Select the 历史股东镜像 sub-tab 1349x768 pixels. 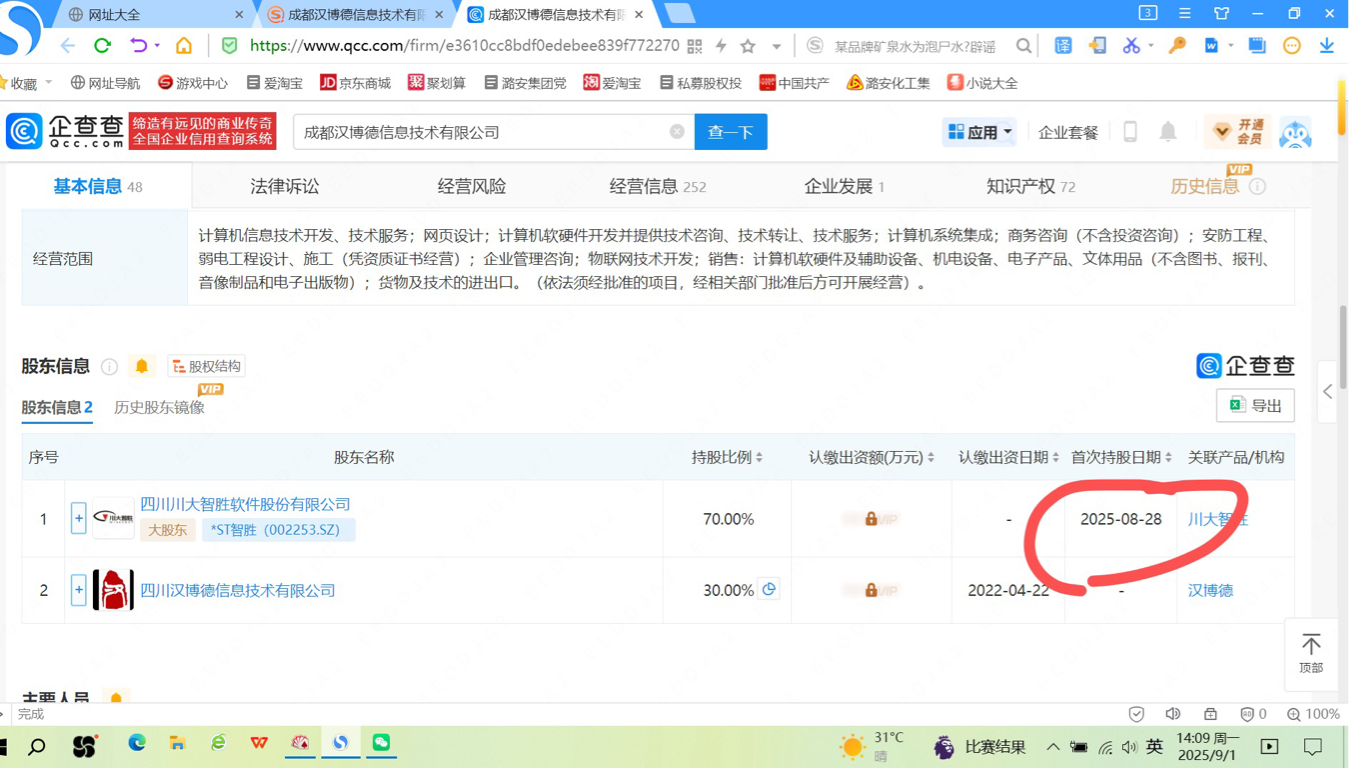coord(159,407)
